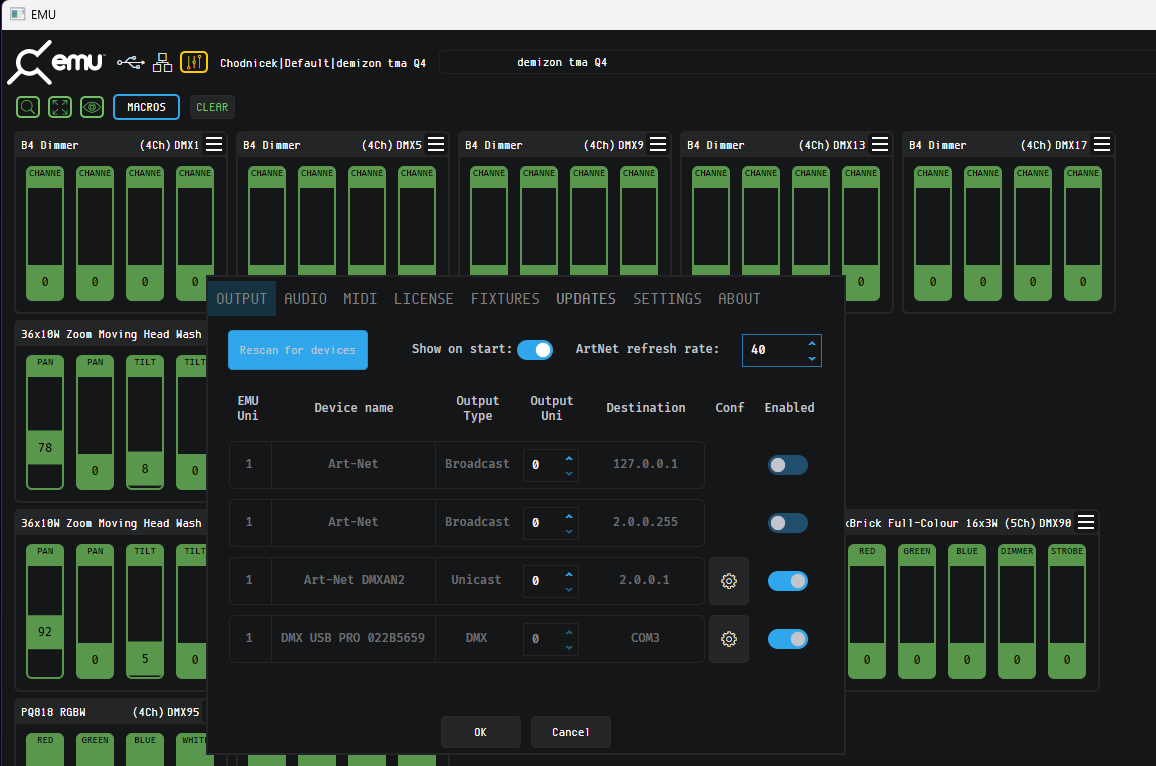1156x766 pixels.
Task: Enable the Art-Net 127.0.0.1 broadcast output
Action: (x=787, y=465)
